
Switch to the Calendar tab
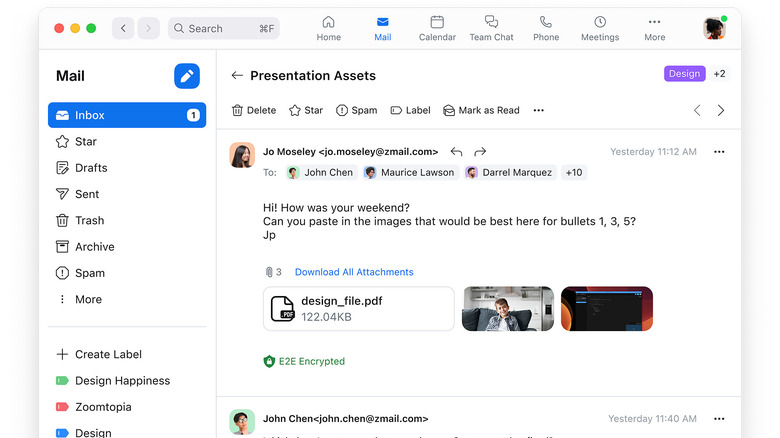tap(437, 28)
